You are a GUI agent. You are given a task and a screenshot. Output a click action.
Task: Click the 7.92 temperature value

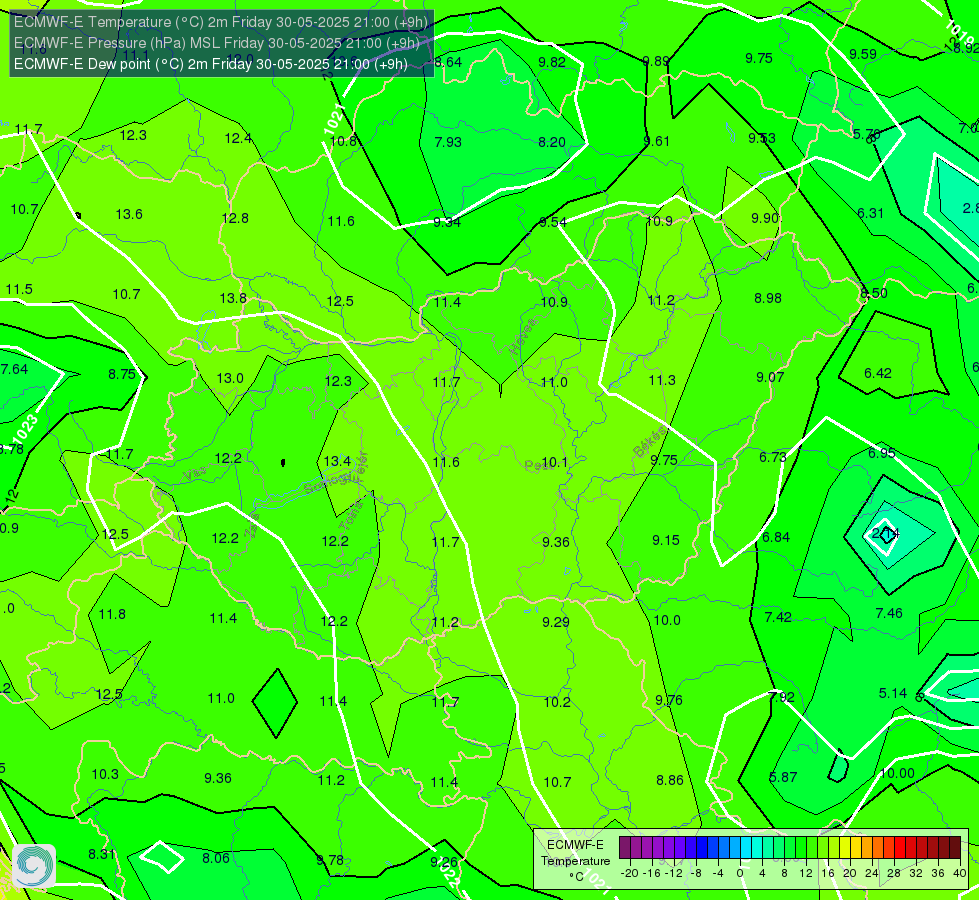point(781,697)
